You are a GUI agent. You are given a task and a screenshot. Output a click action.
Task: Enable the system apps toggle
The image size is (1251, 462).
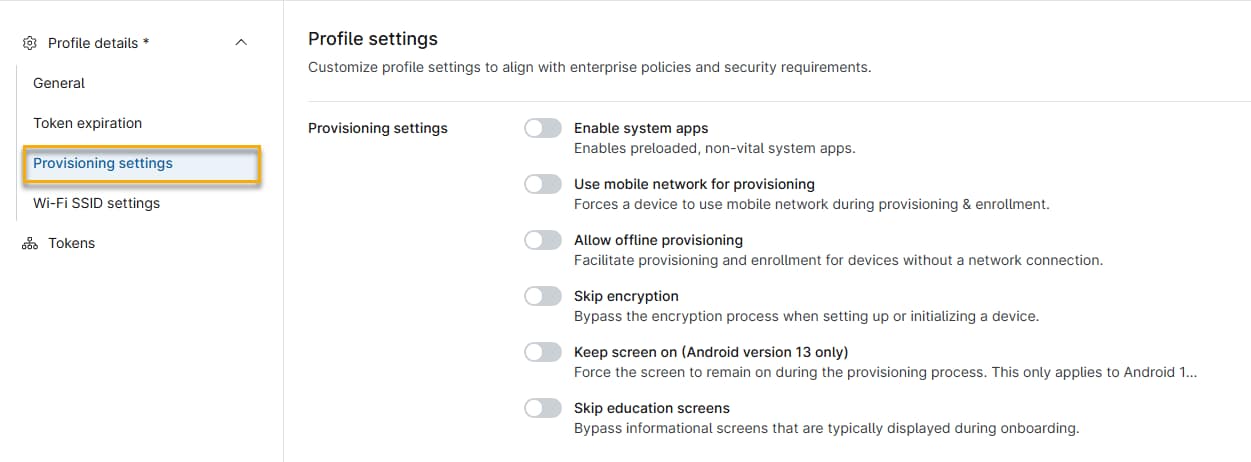pos(543,128)
